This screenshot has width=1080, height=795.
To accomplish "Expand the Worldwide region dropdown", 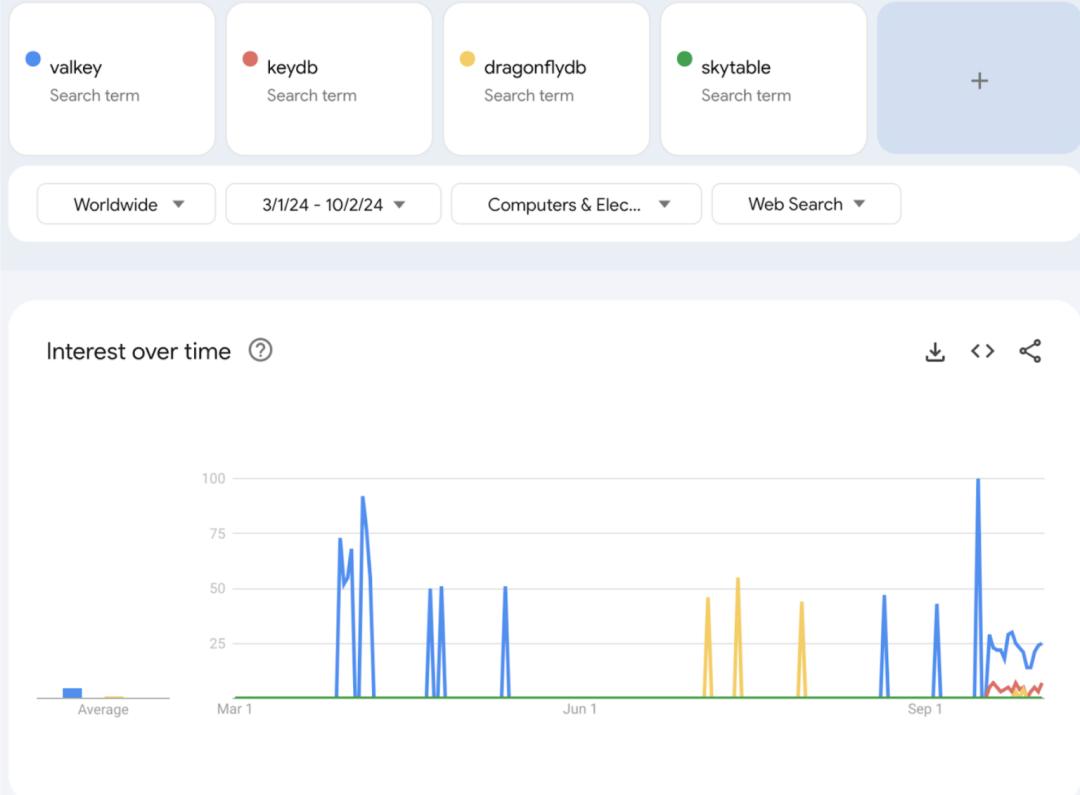I will point(126,204).
